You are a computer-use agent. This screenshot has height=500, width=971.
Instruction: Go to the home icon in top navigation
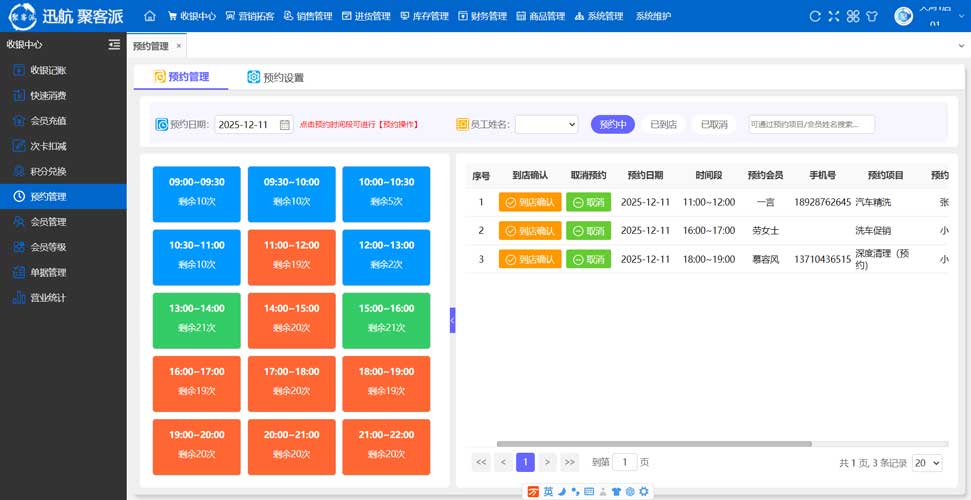tap(150, 16)
